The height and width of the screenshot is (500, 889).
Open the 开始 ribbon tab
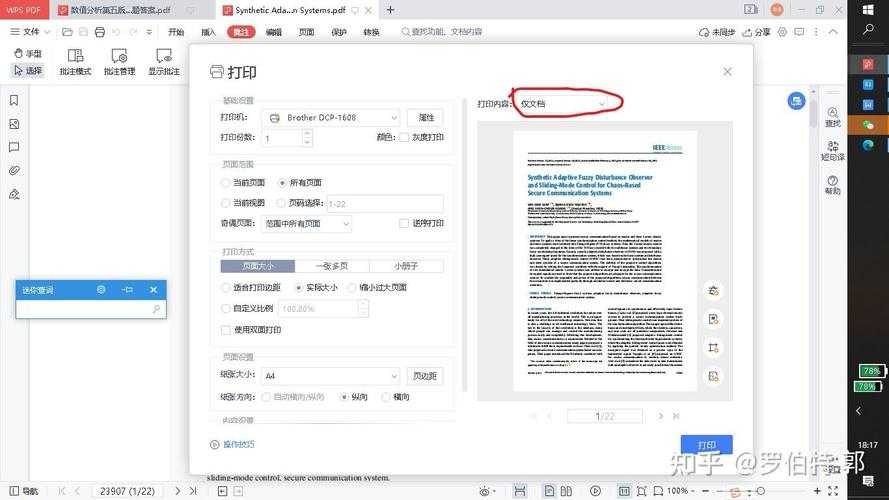[176, 32]
